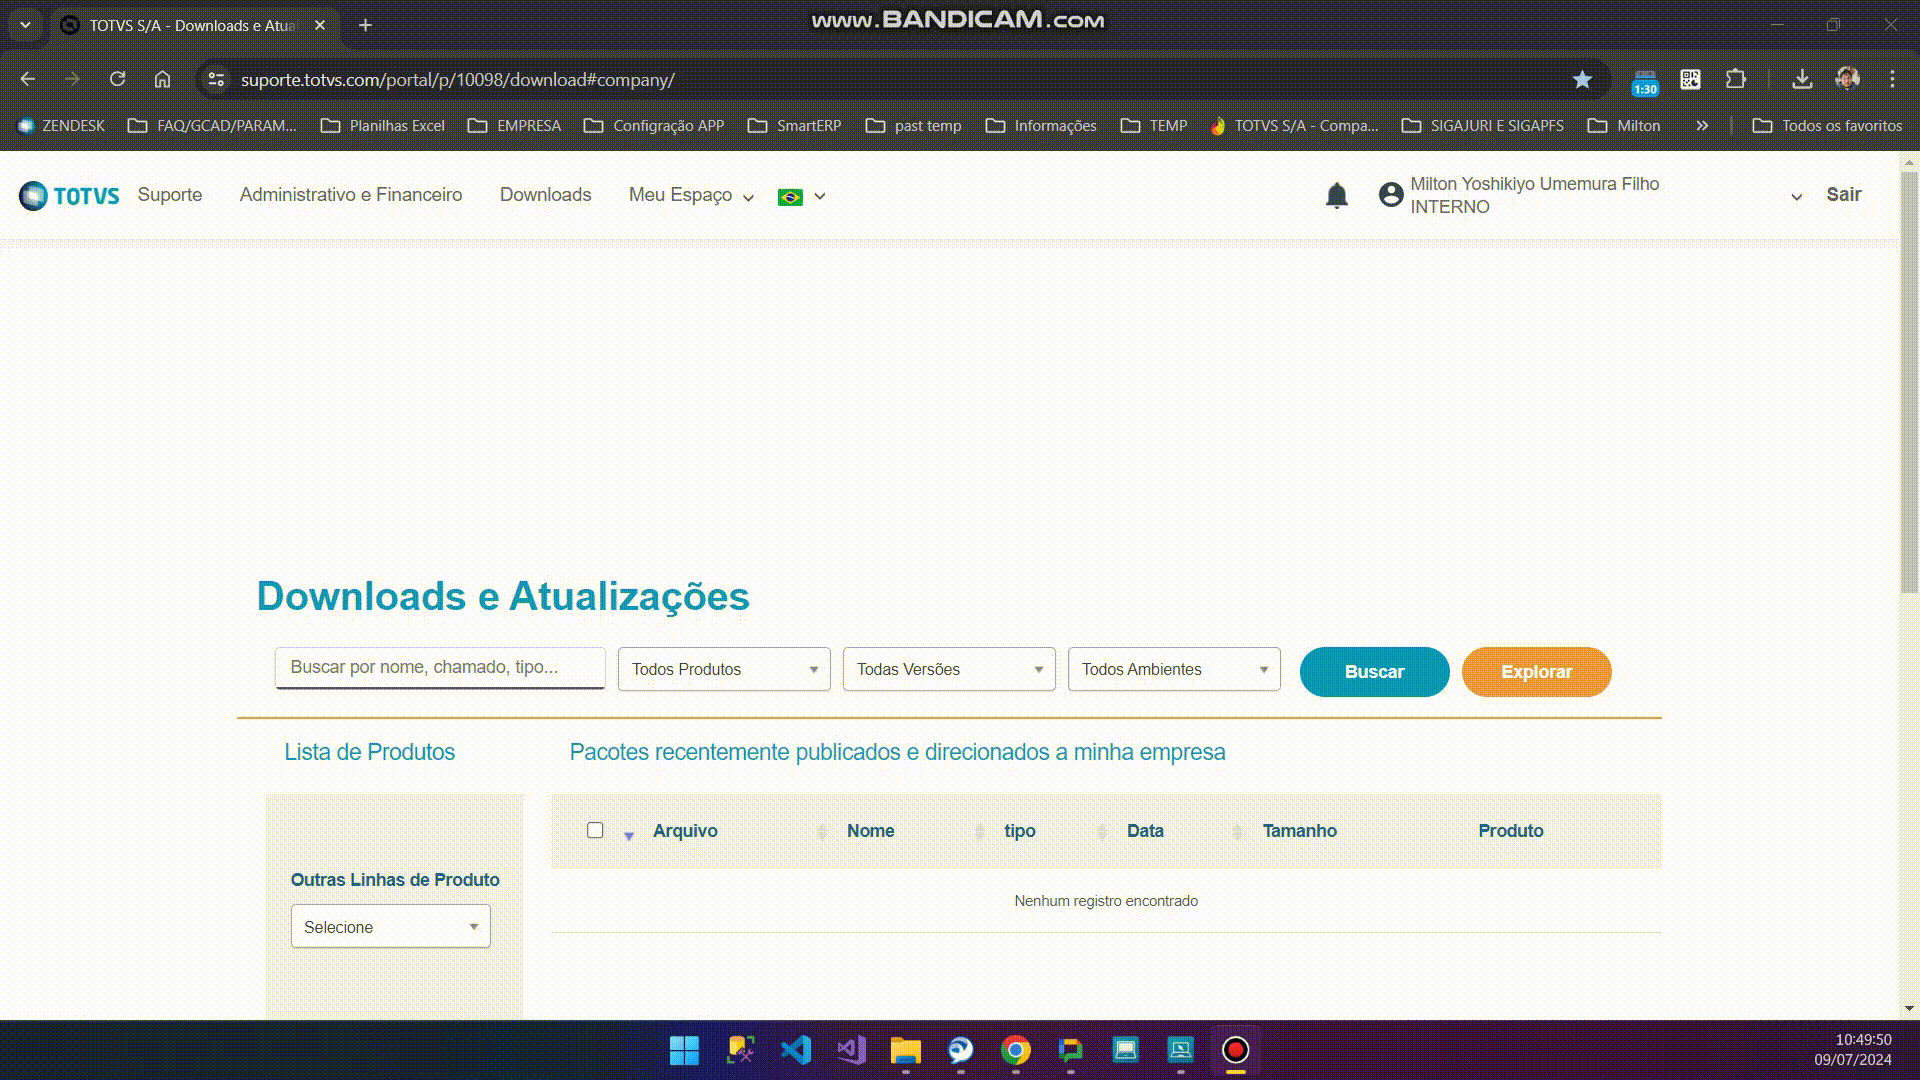Open the sort arrow next to the checkbox
1920x1080 pixels.
coord(629,835)
